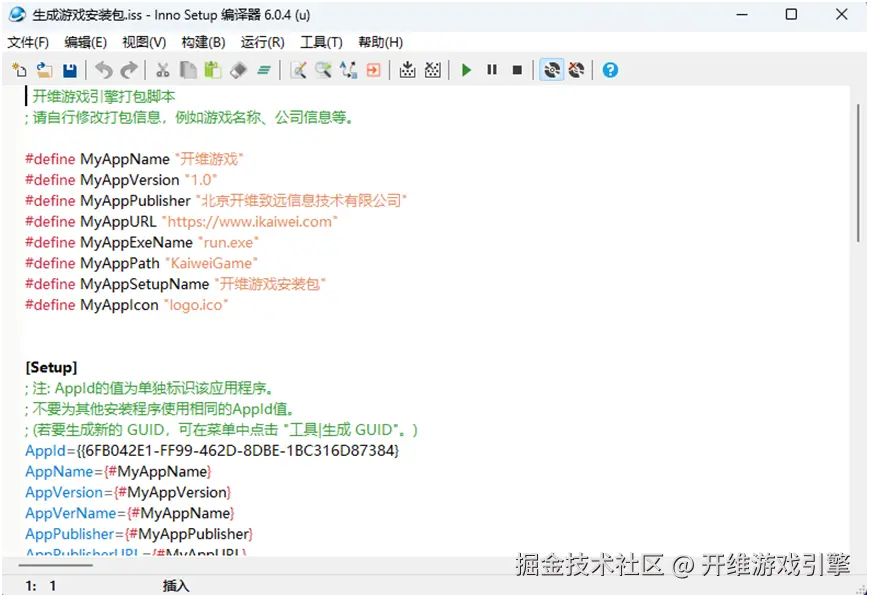The height and width of the screenshot is (597, 869).
Task: Click the vertical scrollbar thumb
Action: tap(858, 173)
